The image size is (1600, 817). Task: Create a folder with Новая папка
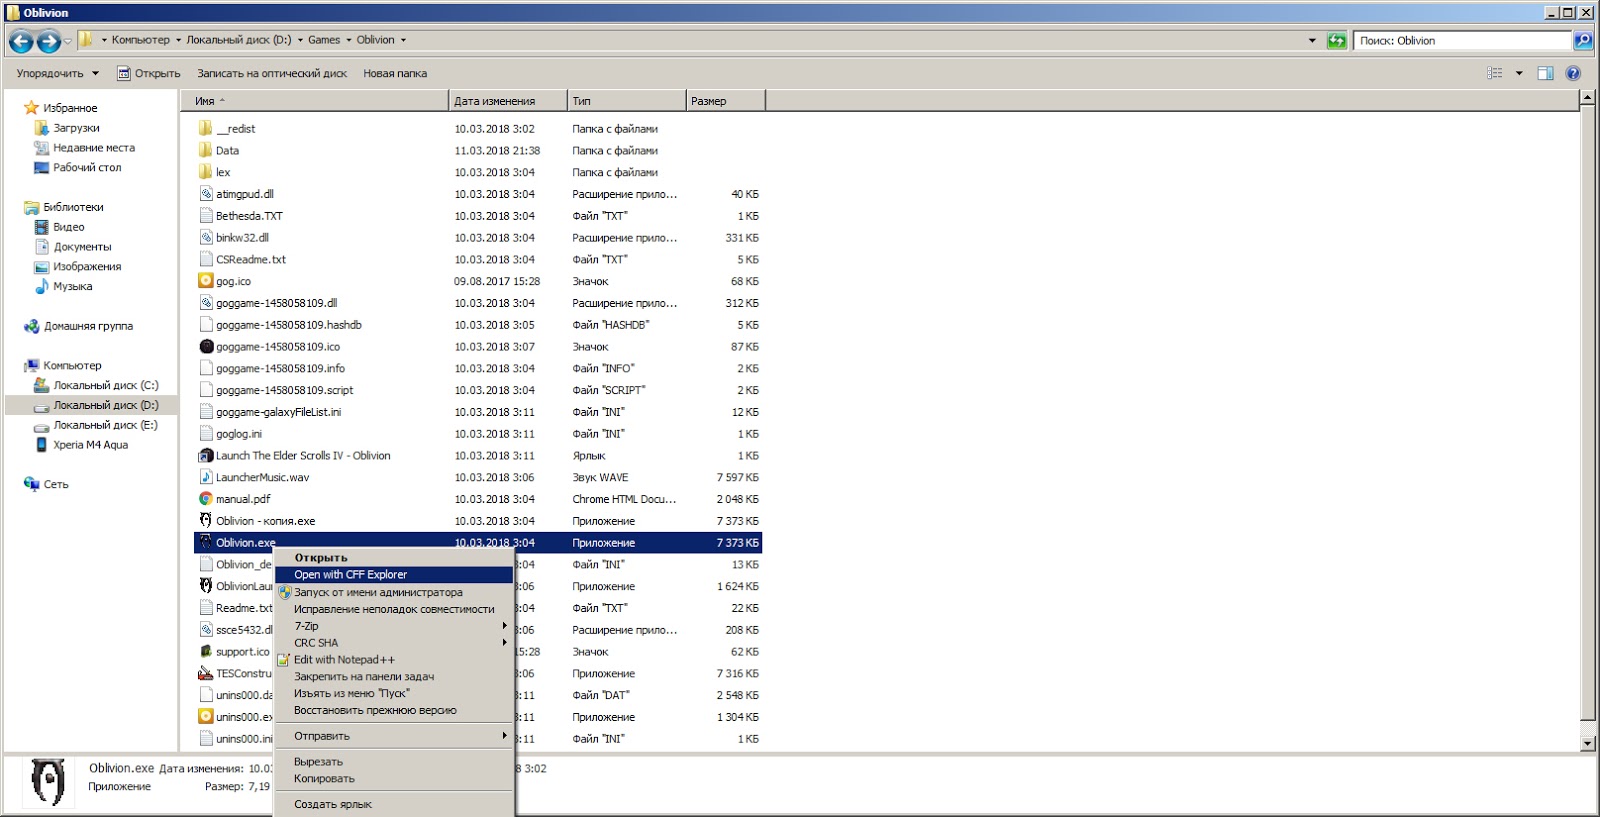(395, 73)
